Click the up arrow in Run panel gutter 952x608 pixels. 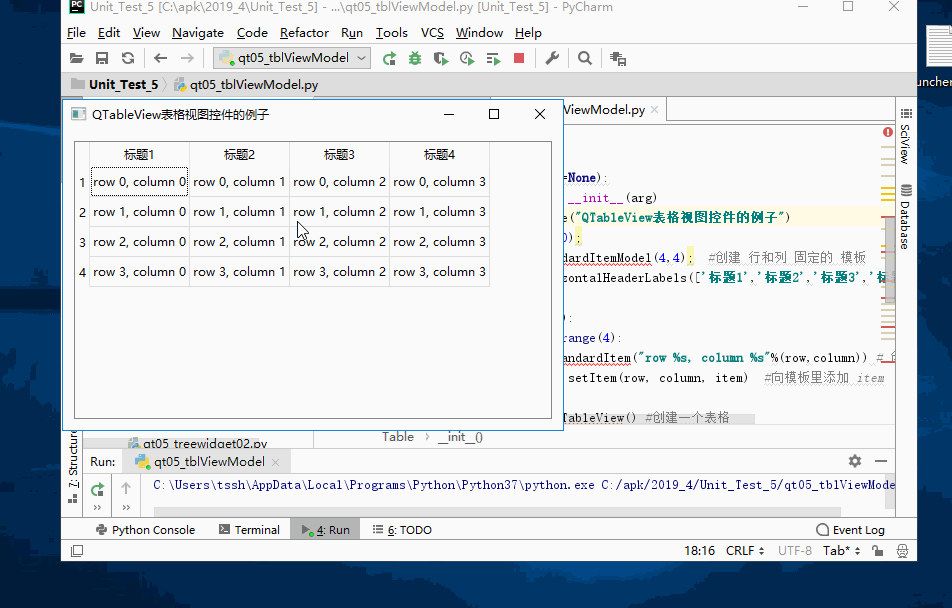point(126,488)
